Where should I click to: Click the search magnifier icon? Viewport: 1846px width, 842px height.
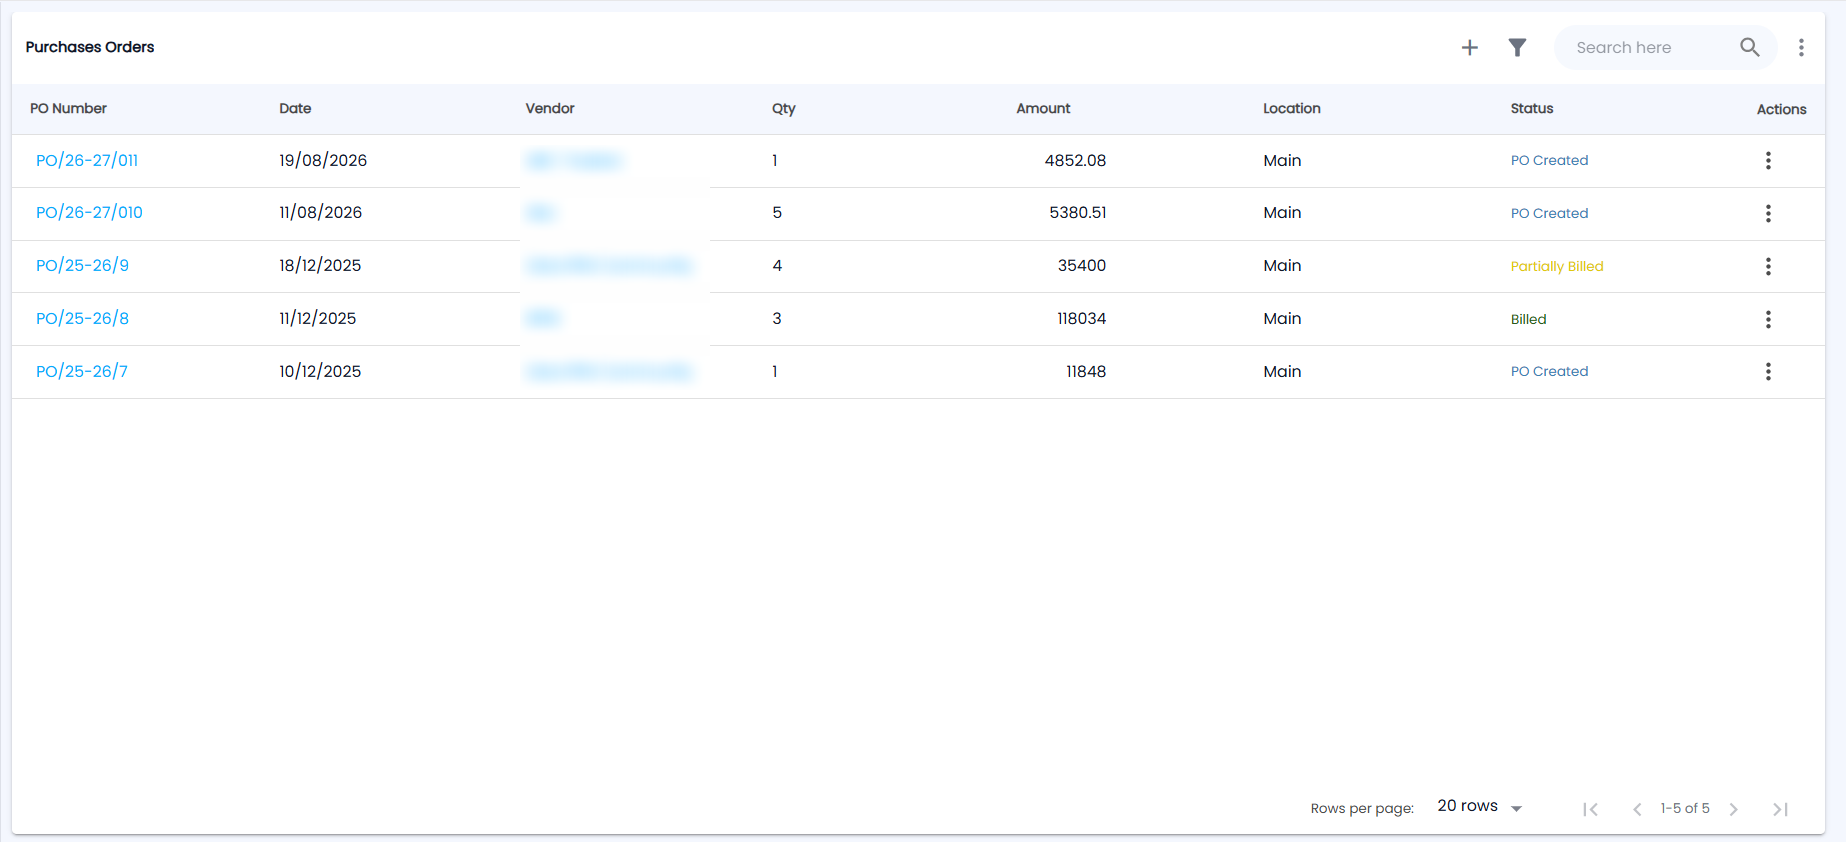(x=1749, y=47)
